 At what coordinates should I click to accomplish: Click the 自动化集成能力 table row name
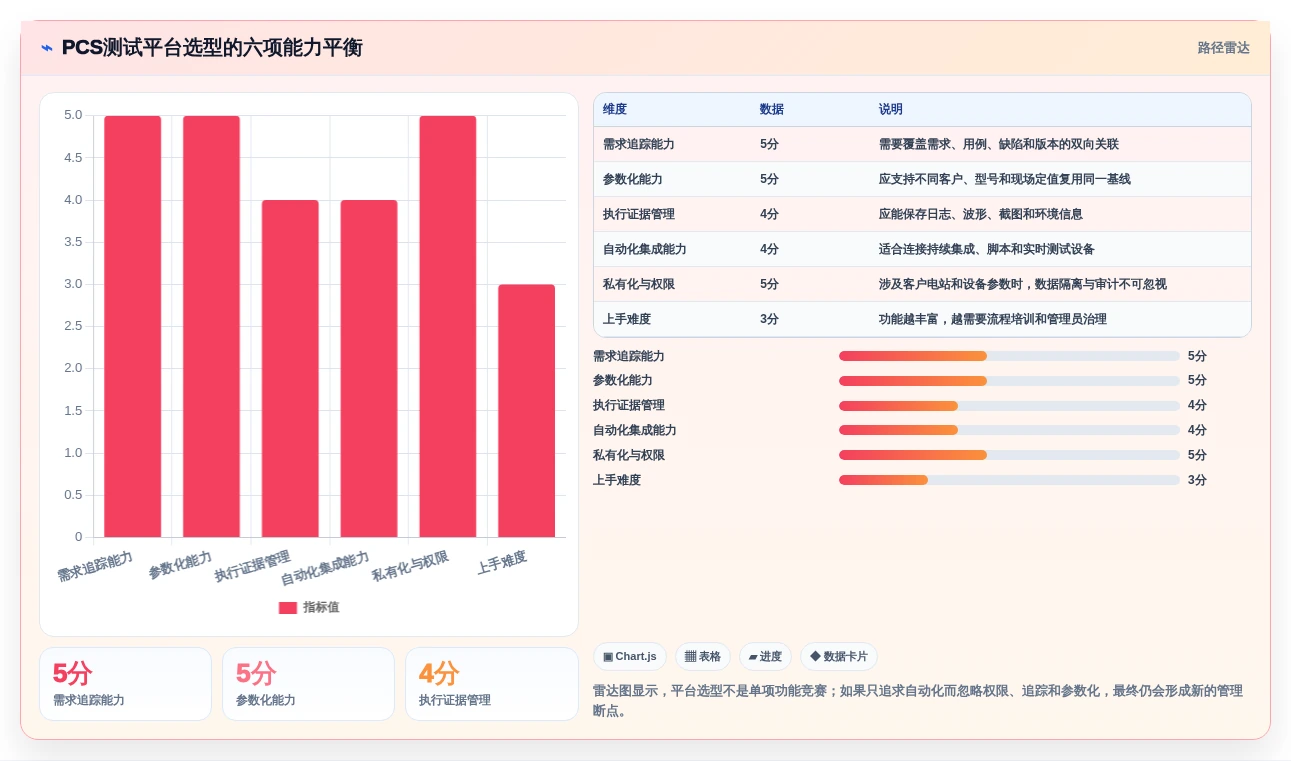point(645,249)
